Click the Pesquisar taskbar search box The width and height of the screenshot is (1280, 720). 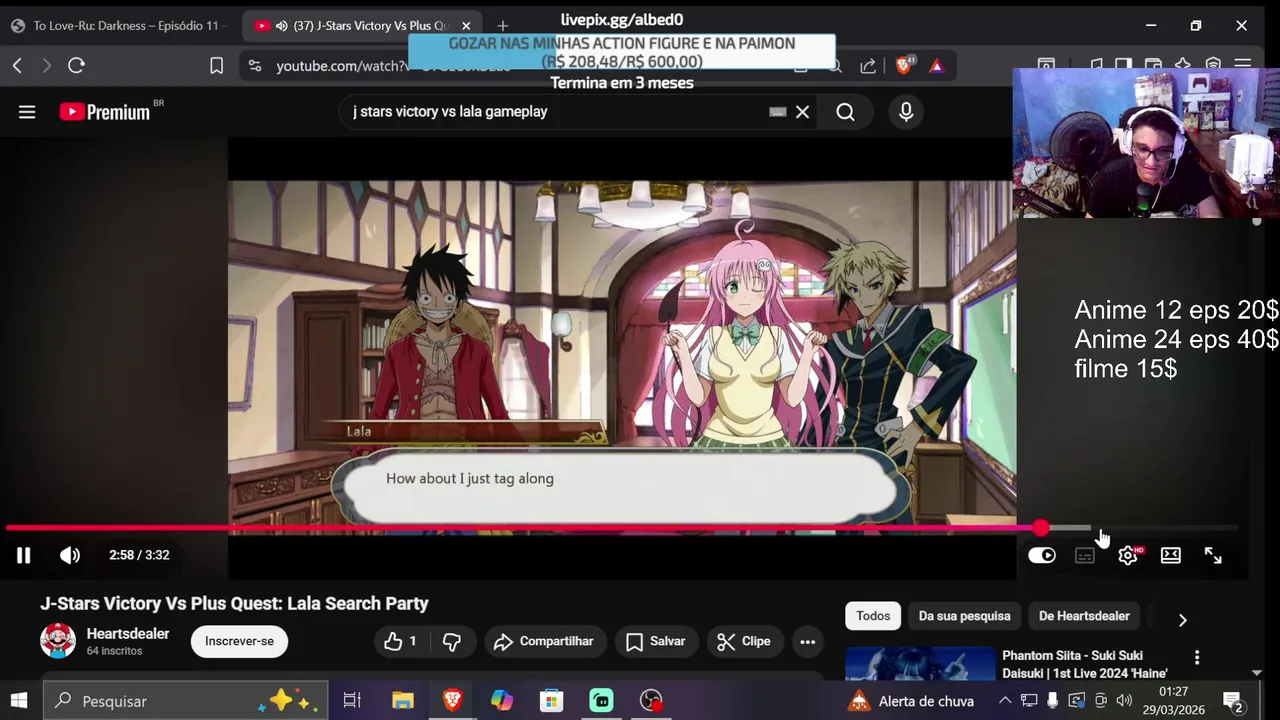pos(187,701)
